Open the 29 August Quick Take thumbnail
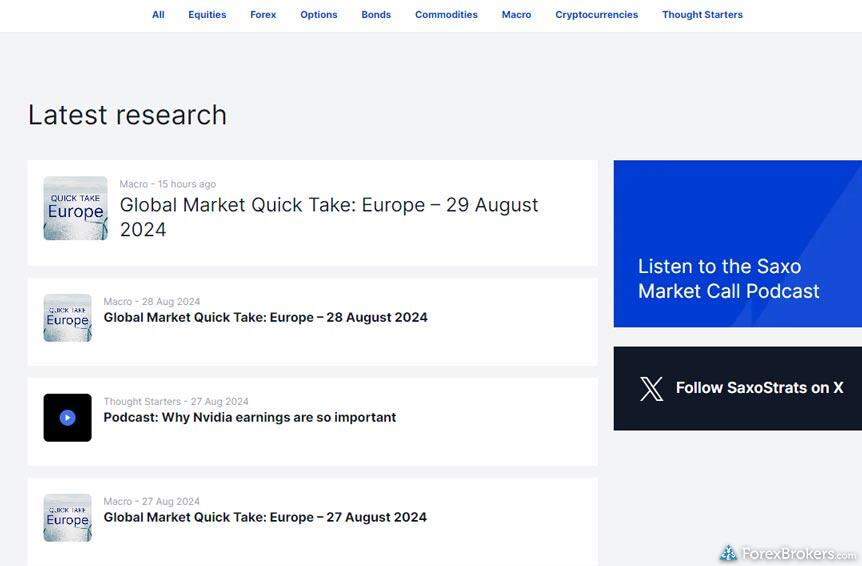862x566 pixels. pyautogui.click(x=75, y=208)
